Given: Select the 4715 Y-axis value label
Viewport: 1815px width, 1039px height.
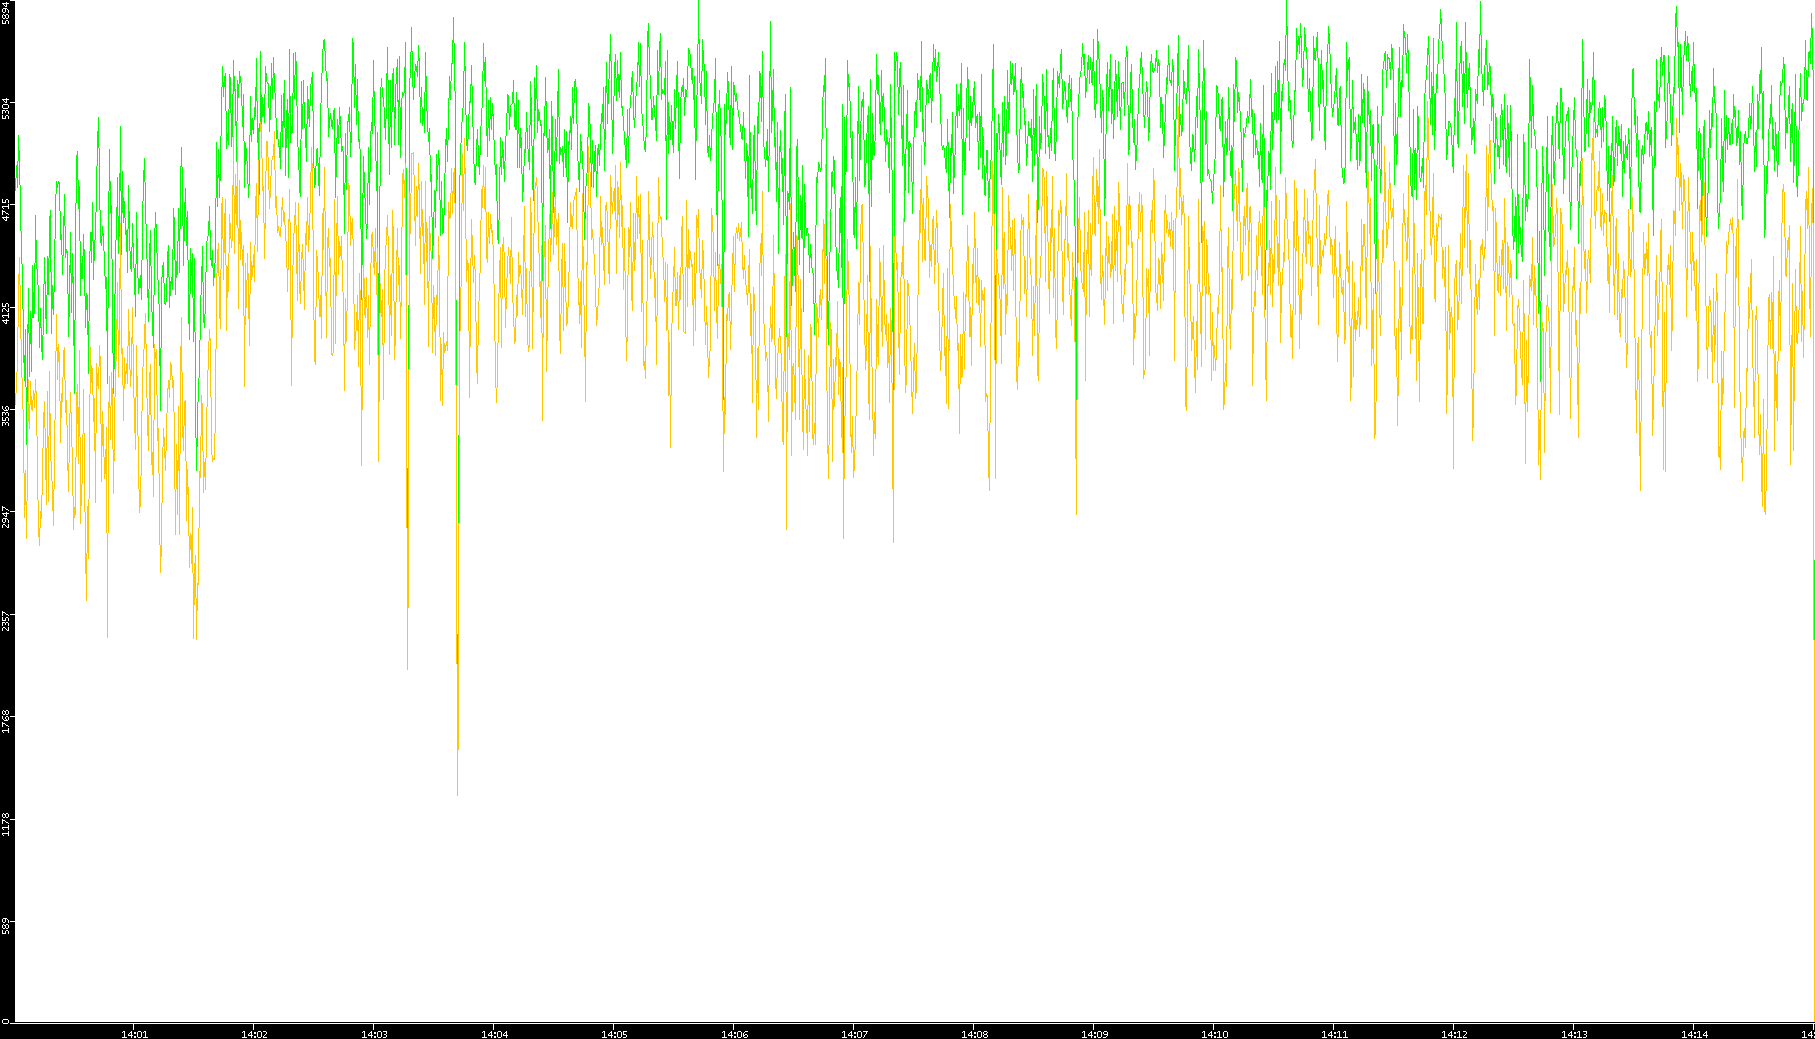Looking at the screenshot, I should 6,210.
